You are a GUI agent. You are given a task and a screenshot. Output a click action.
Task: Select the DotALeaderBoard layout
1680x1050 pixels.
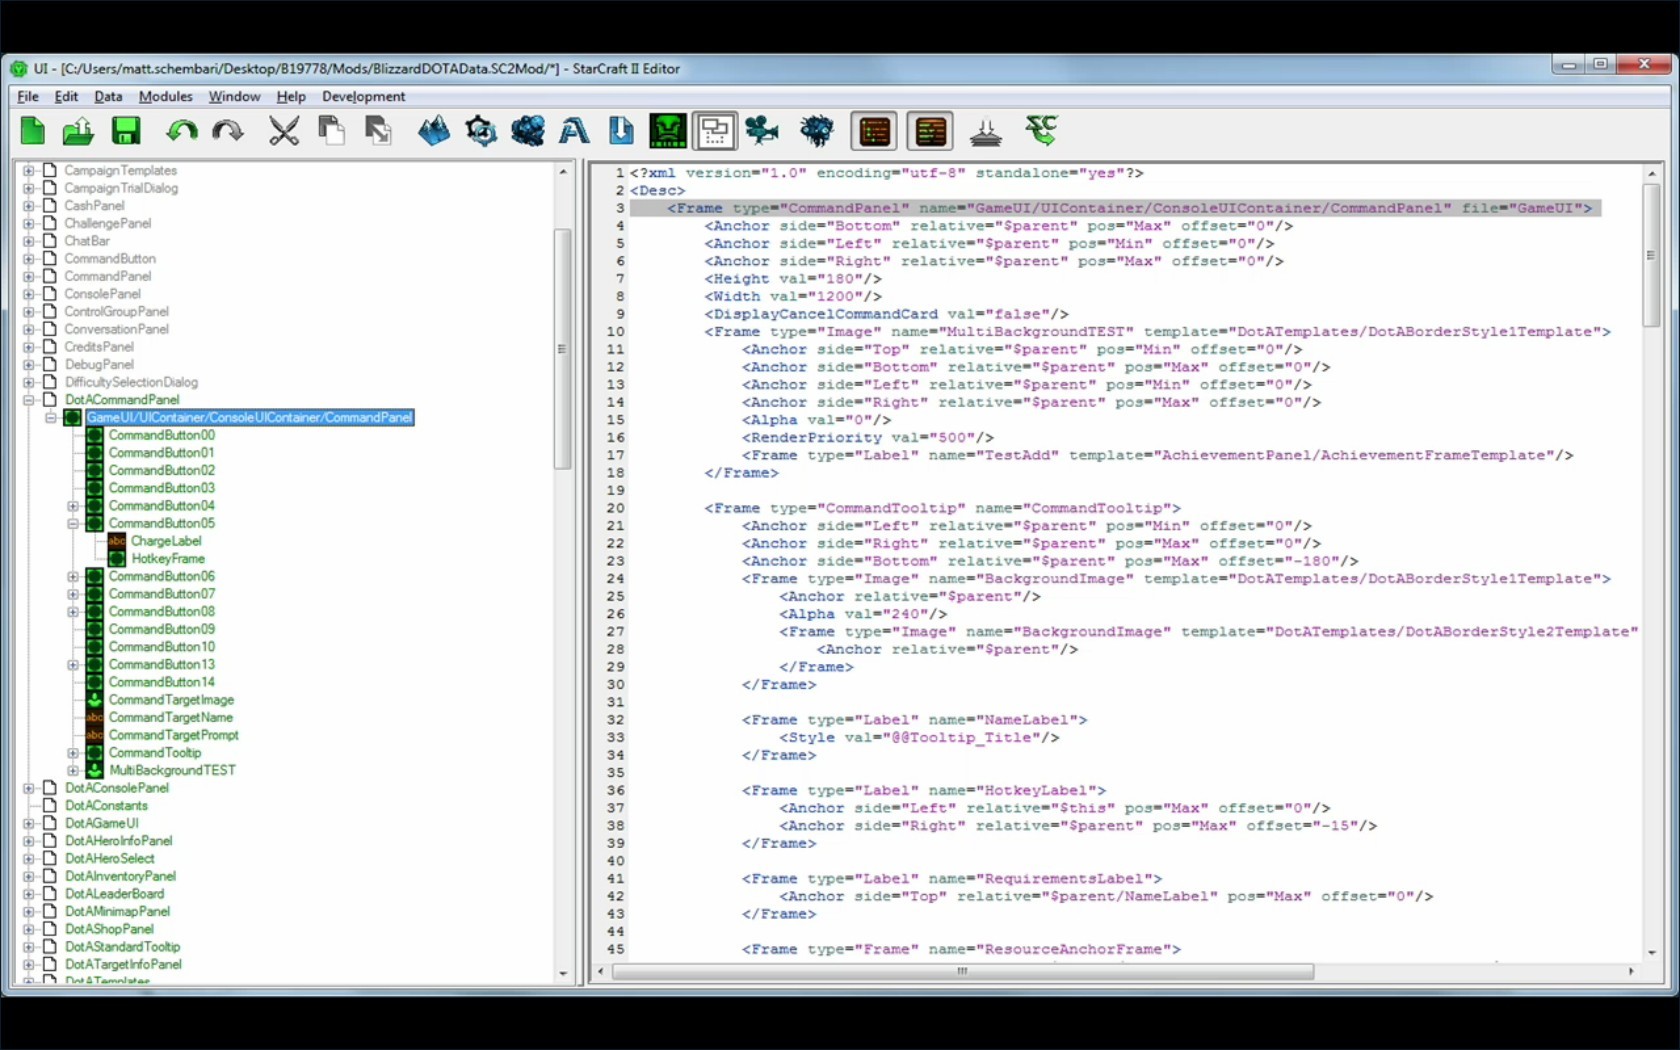click(x=114, y=894)
